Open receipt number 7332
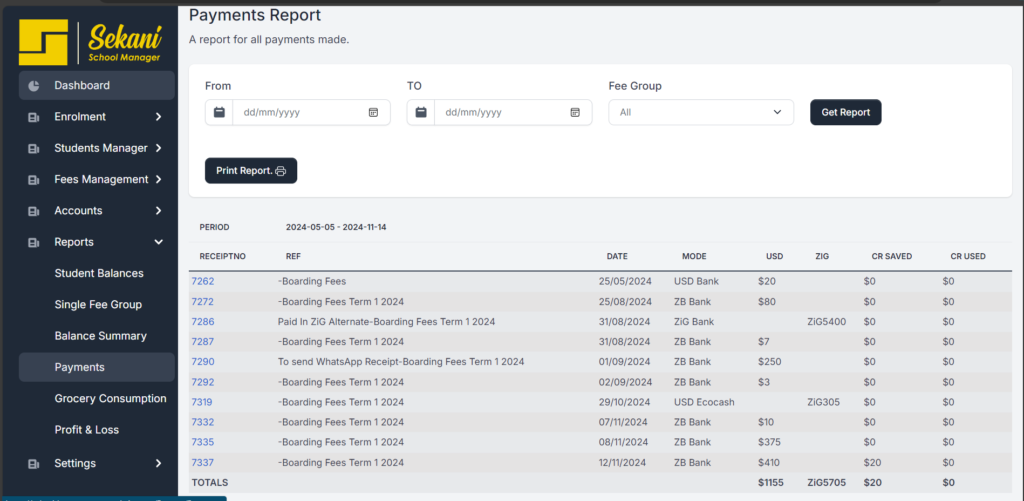Screen dimensions: 1024x501 (202, 423)
